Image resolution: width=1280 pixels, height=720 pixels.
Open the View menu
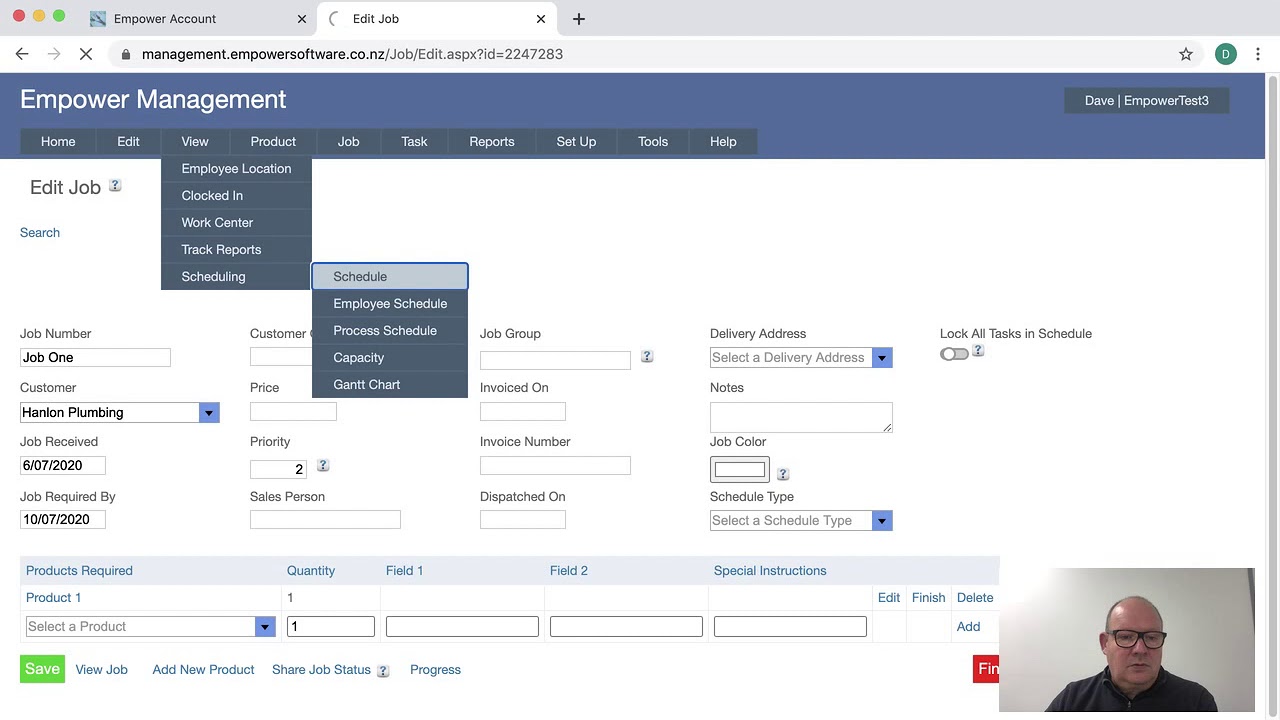195,142
